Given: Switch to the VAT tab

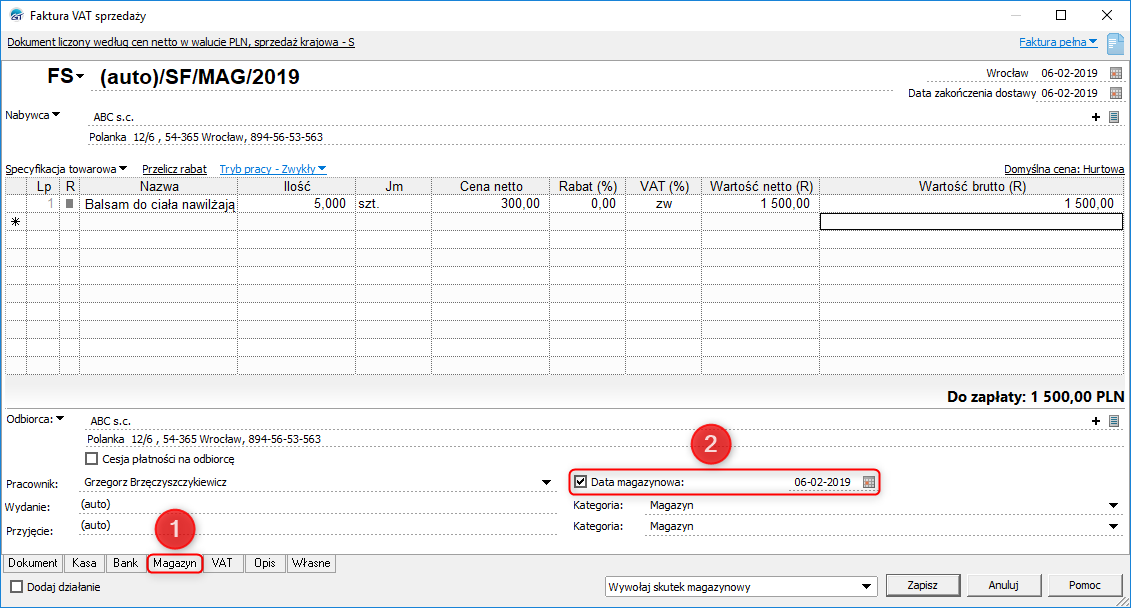Looking at the screenshot, I should coord(222,563).
